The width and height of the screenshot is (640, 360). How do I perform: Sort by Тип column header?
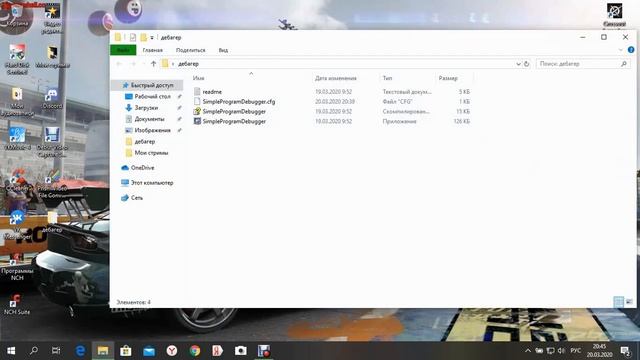pos(387,78)
